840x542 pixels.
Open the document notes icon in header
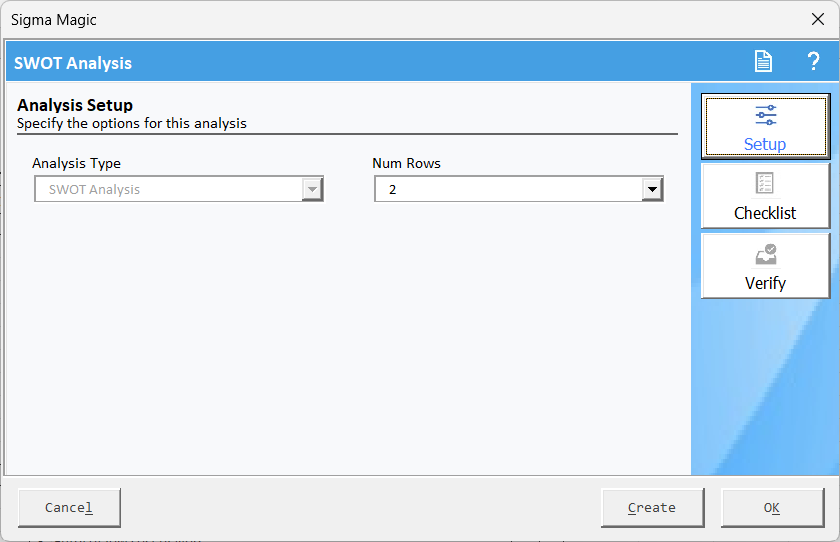click(763, 61)
